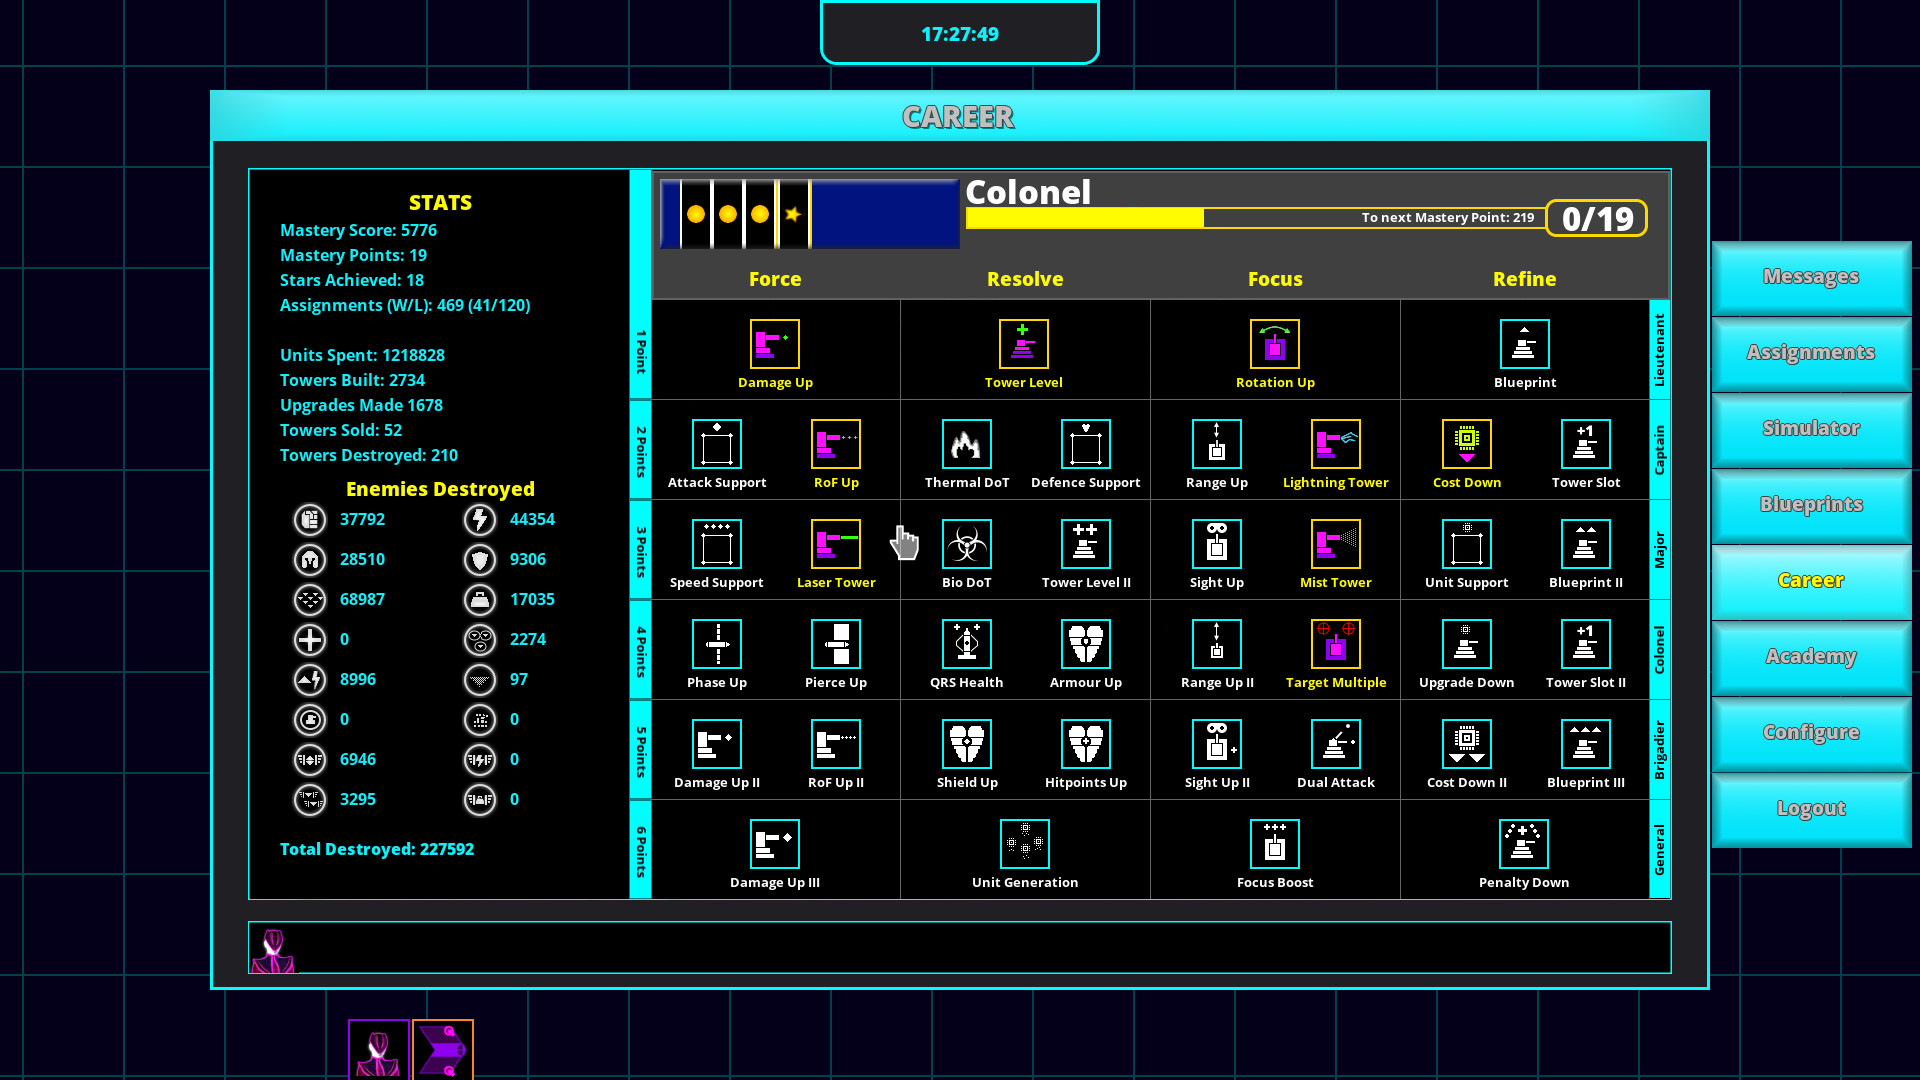The width and height of the screenshot is (1920, 1080).
Task: Select the Cost Down chip icon
Action: (x=1466, y=444)
